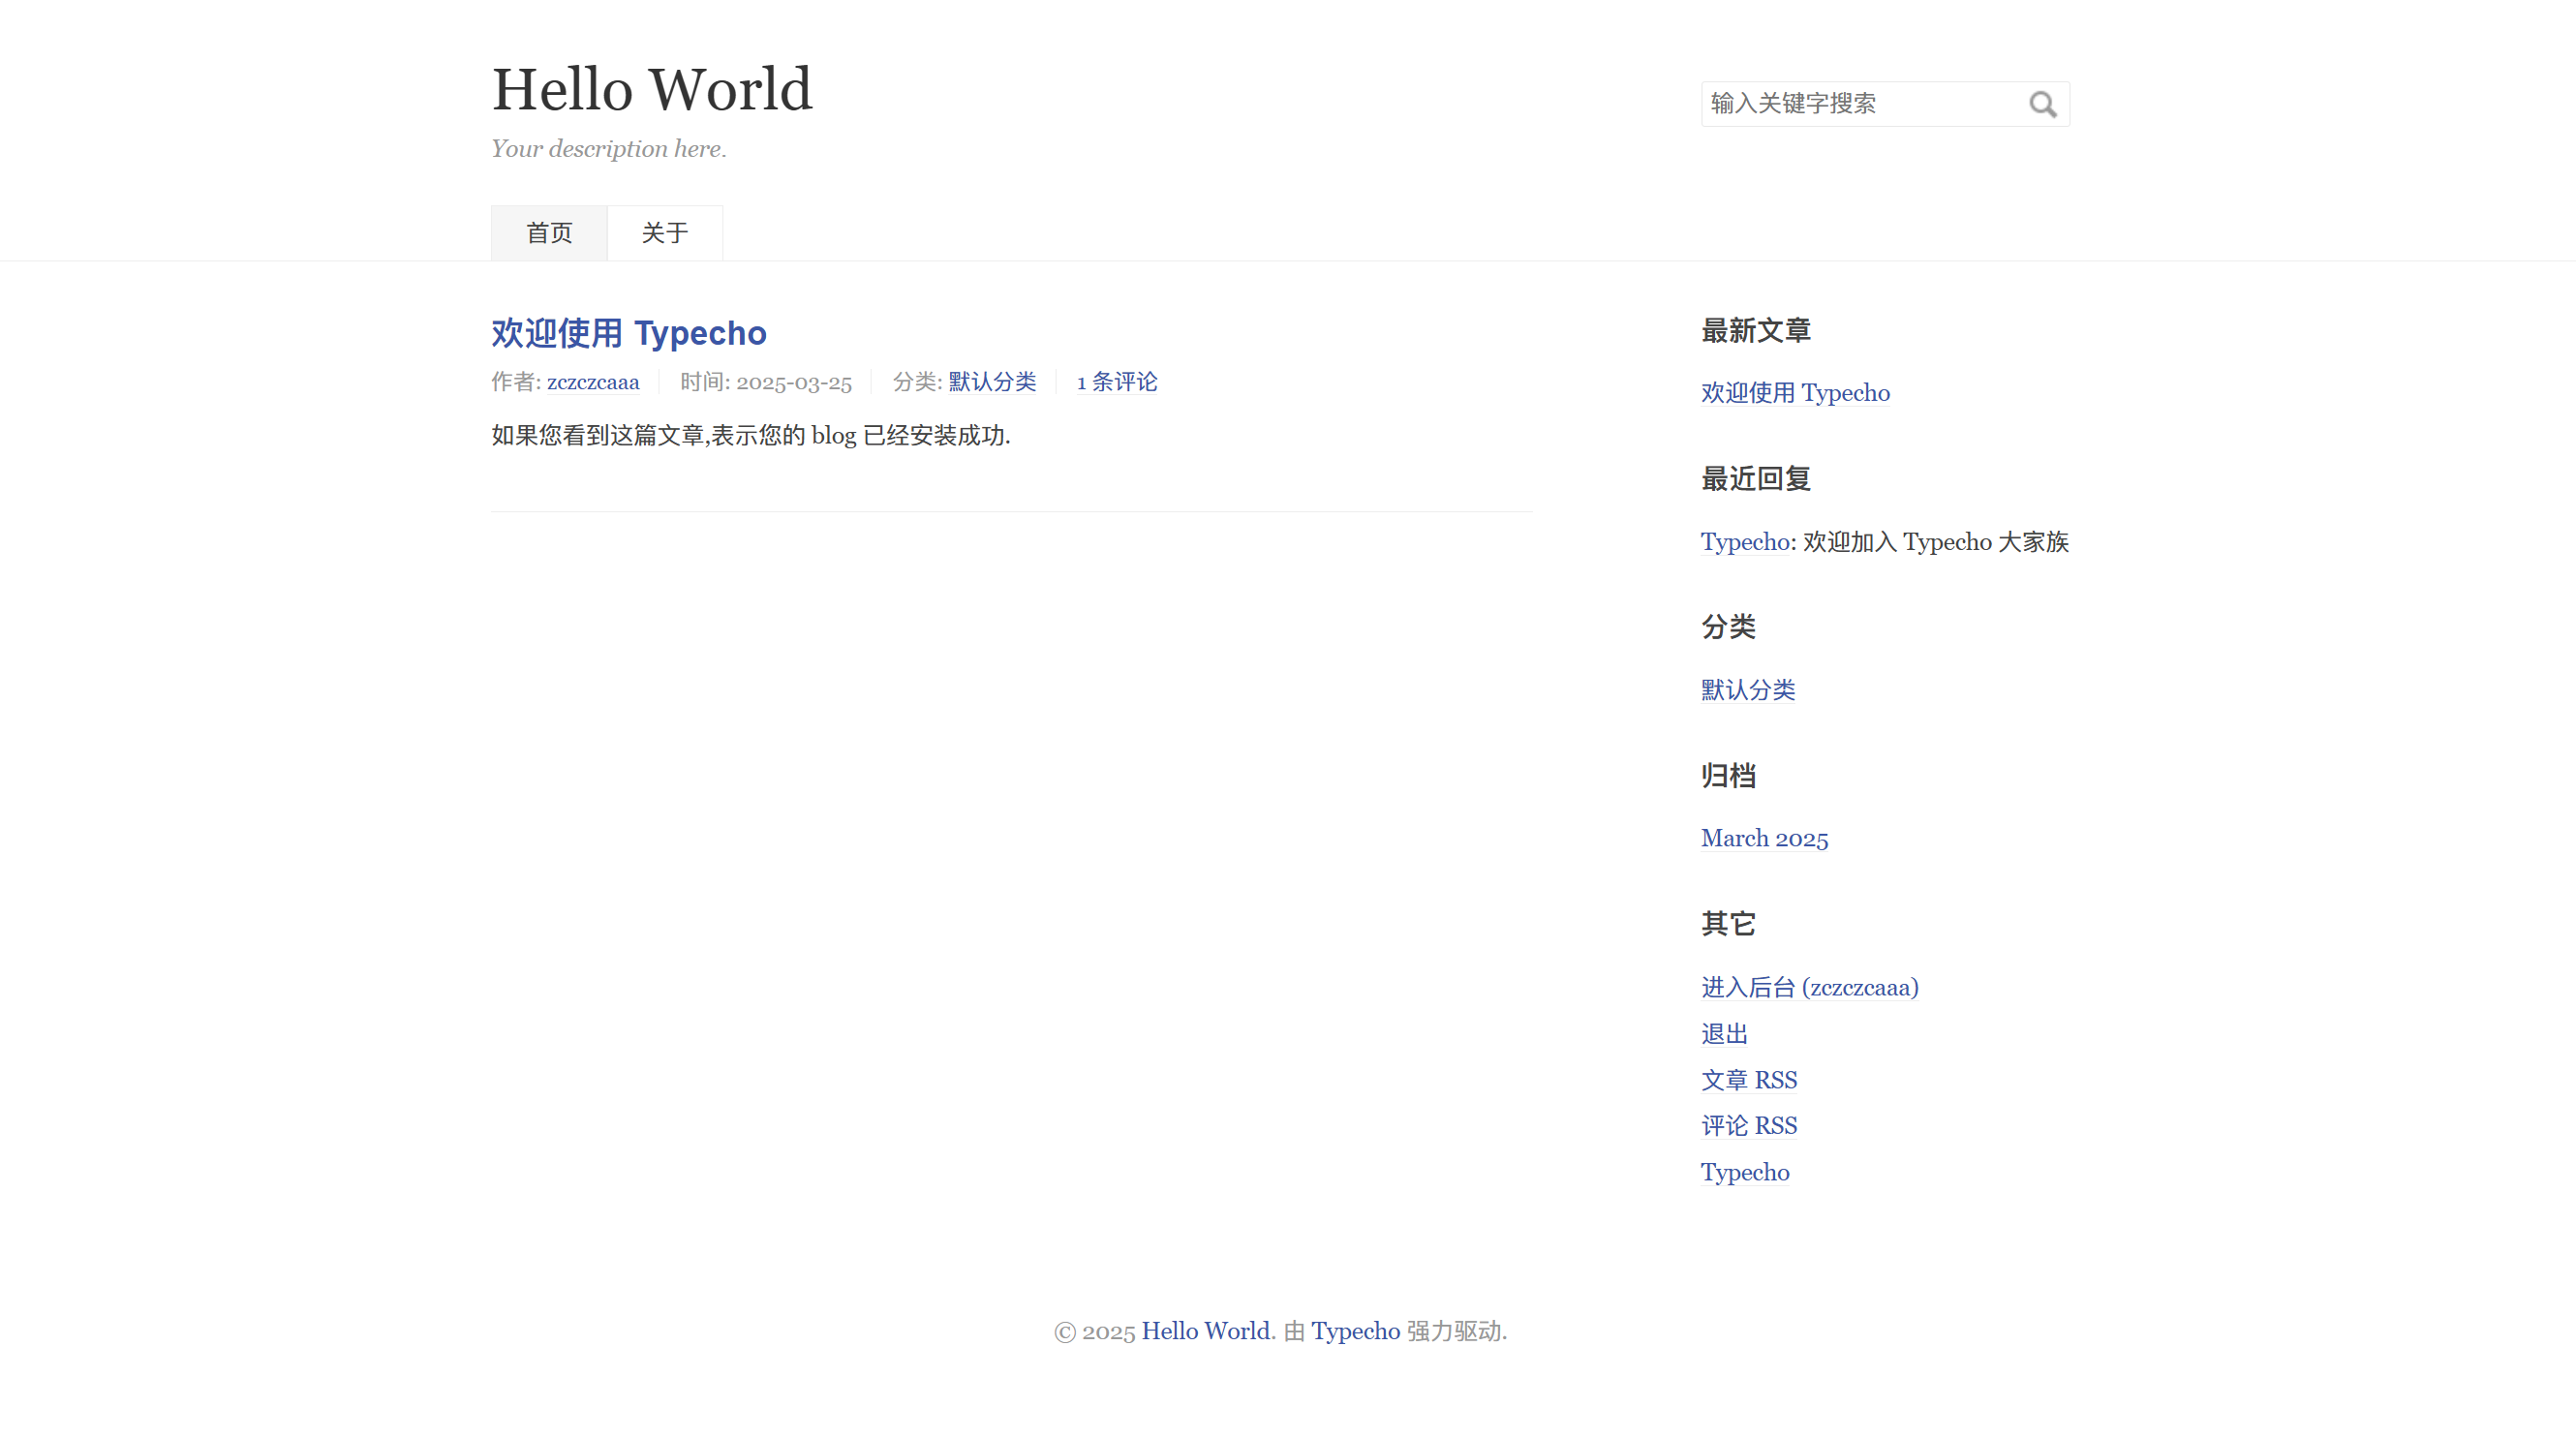Open the 文章 RSS feed
2576x1438 pixels.
click(x=1749, y=1080)
